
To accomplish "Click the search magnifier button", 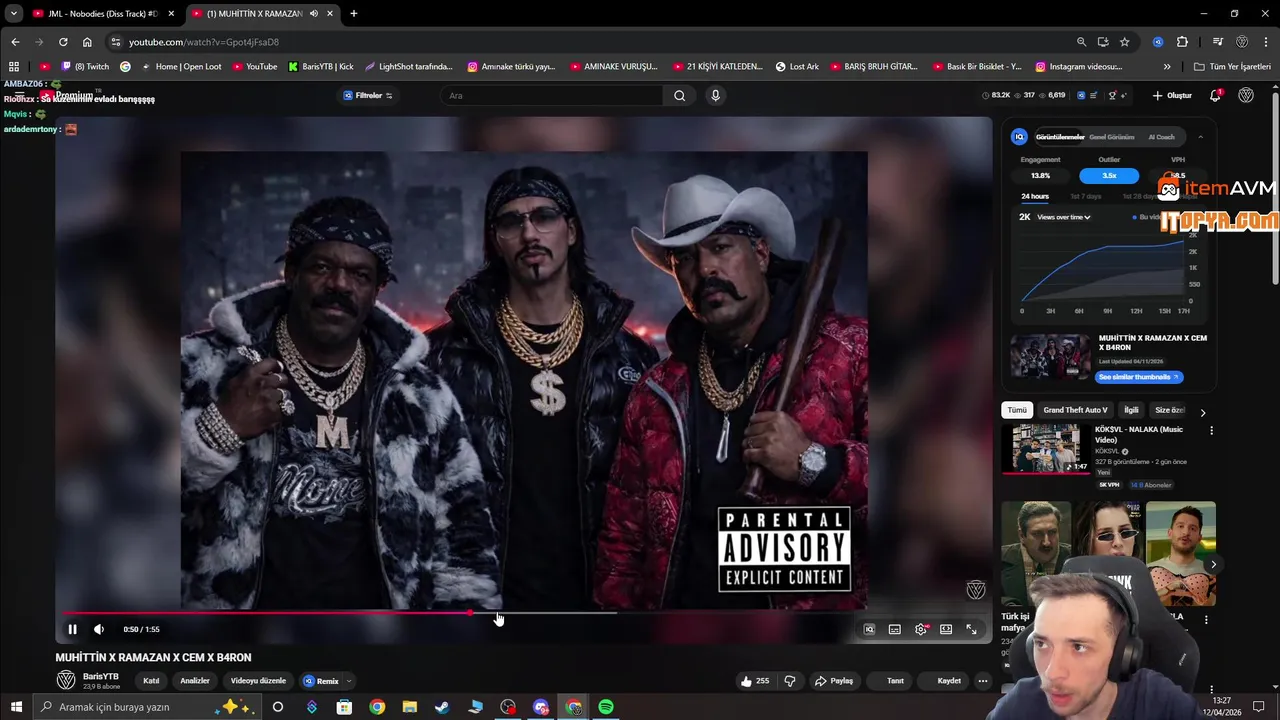I will click(680, 96).
